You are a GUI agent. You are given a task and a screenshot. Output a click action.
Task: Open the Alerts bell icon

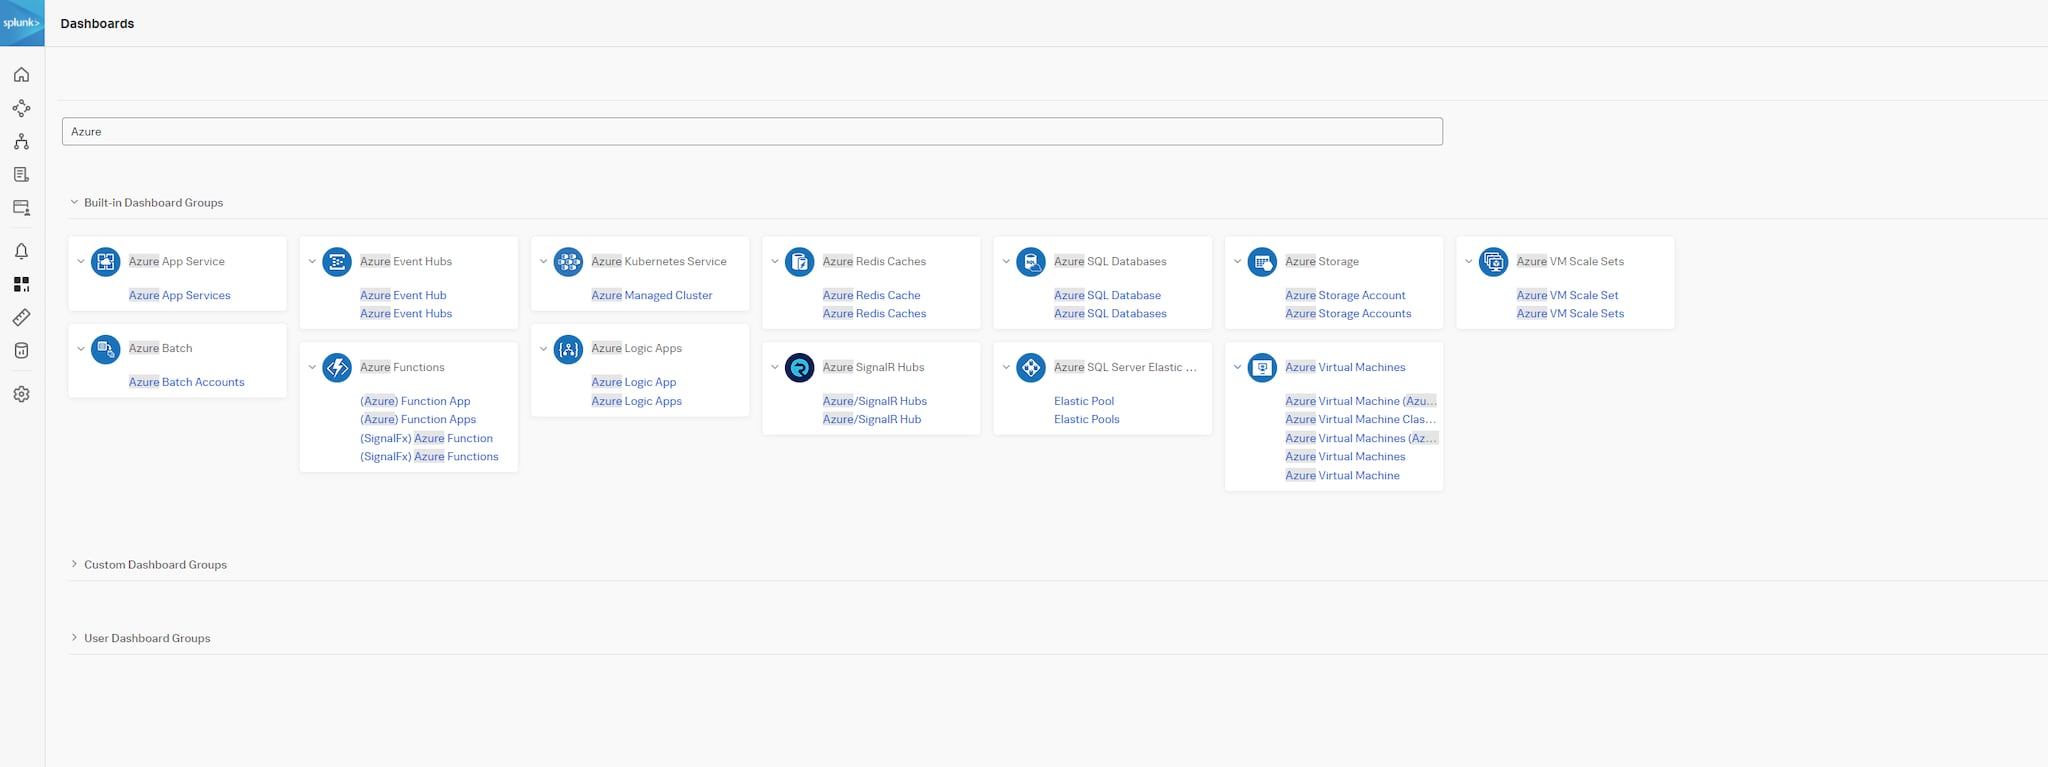21,251
